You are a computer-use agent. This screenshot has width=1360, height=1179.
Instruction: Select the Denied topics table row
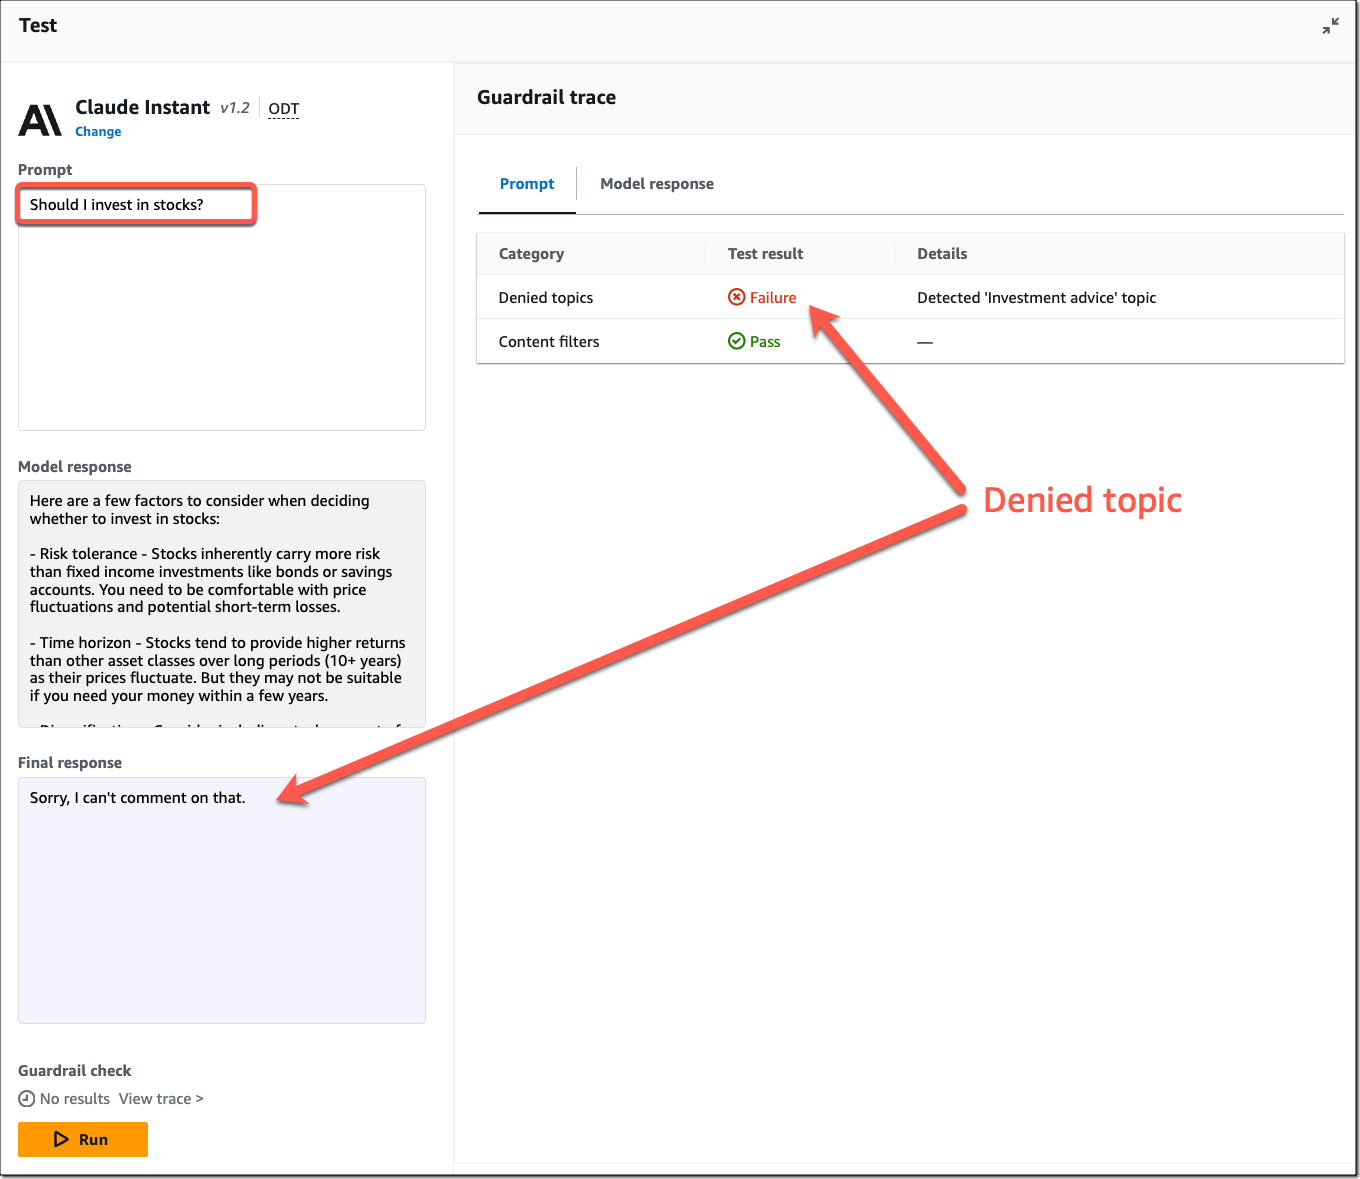pyautogui.click(x=910, y=297)
